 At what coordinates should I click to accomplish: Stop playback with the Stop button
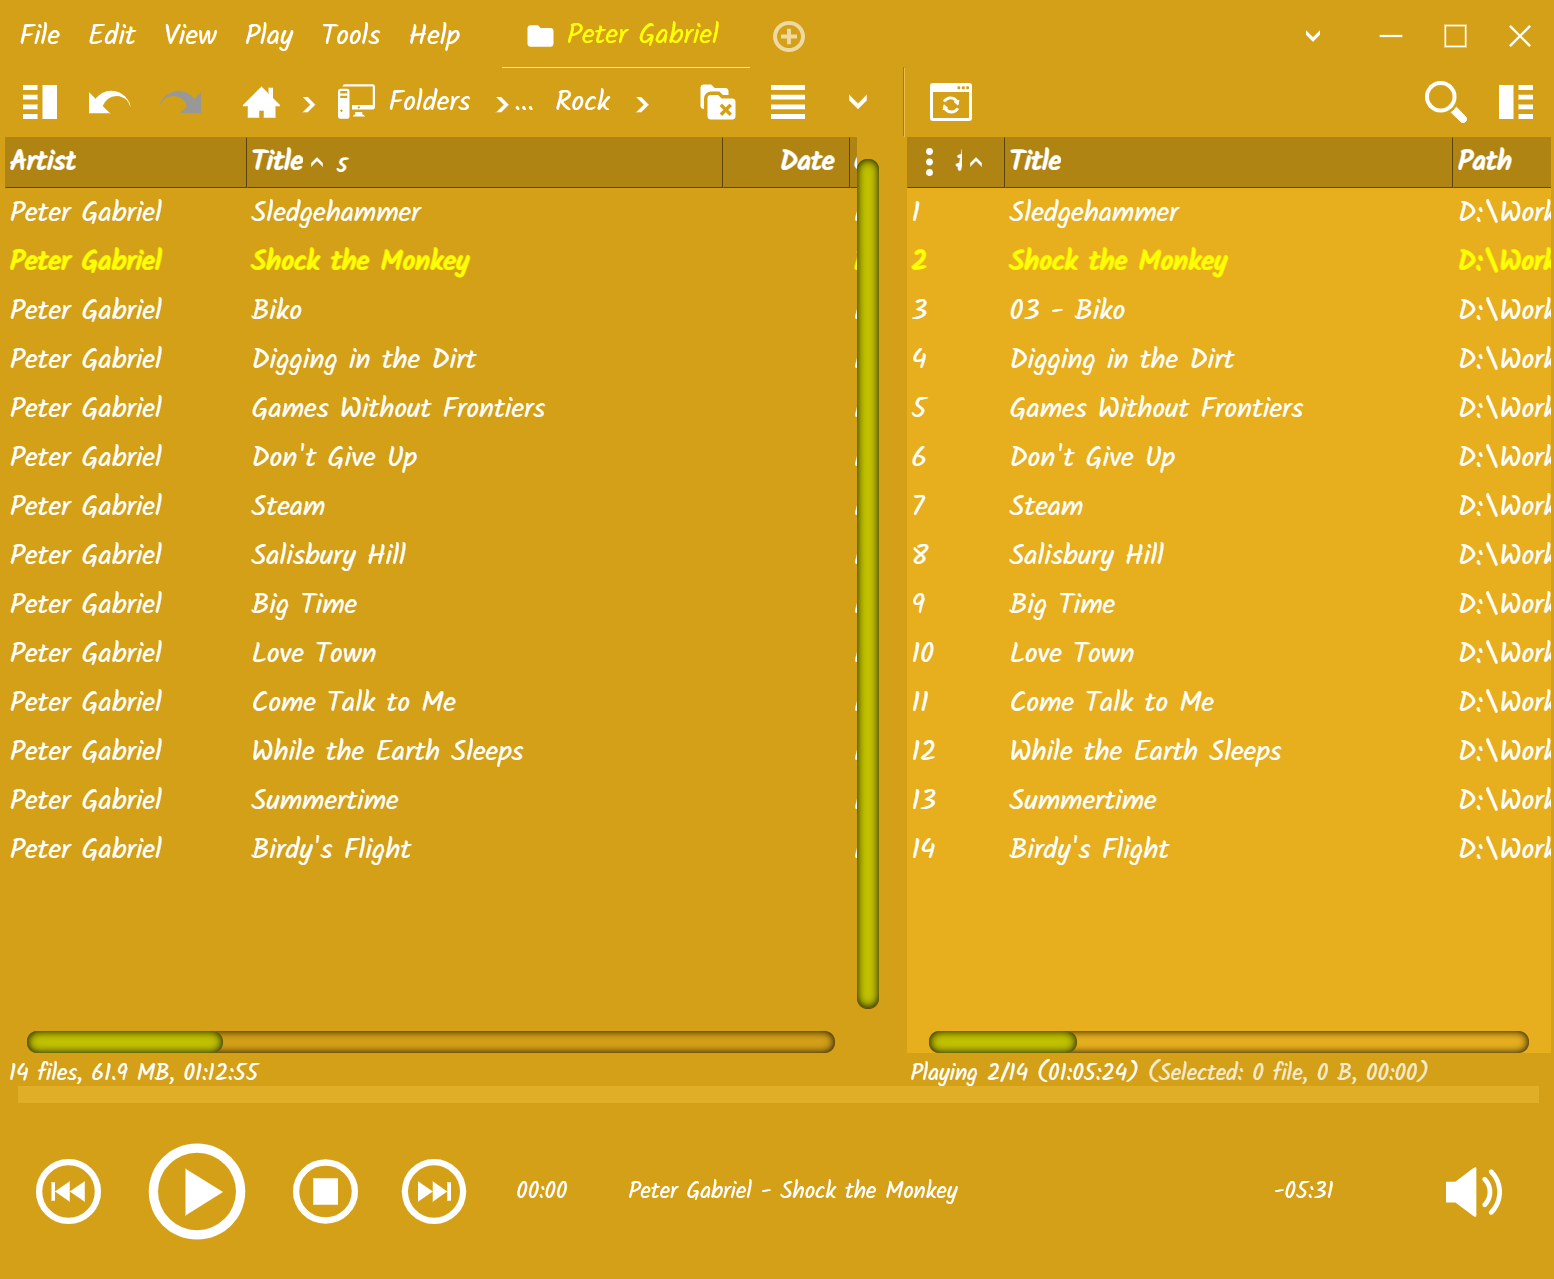coord(325,1191)
